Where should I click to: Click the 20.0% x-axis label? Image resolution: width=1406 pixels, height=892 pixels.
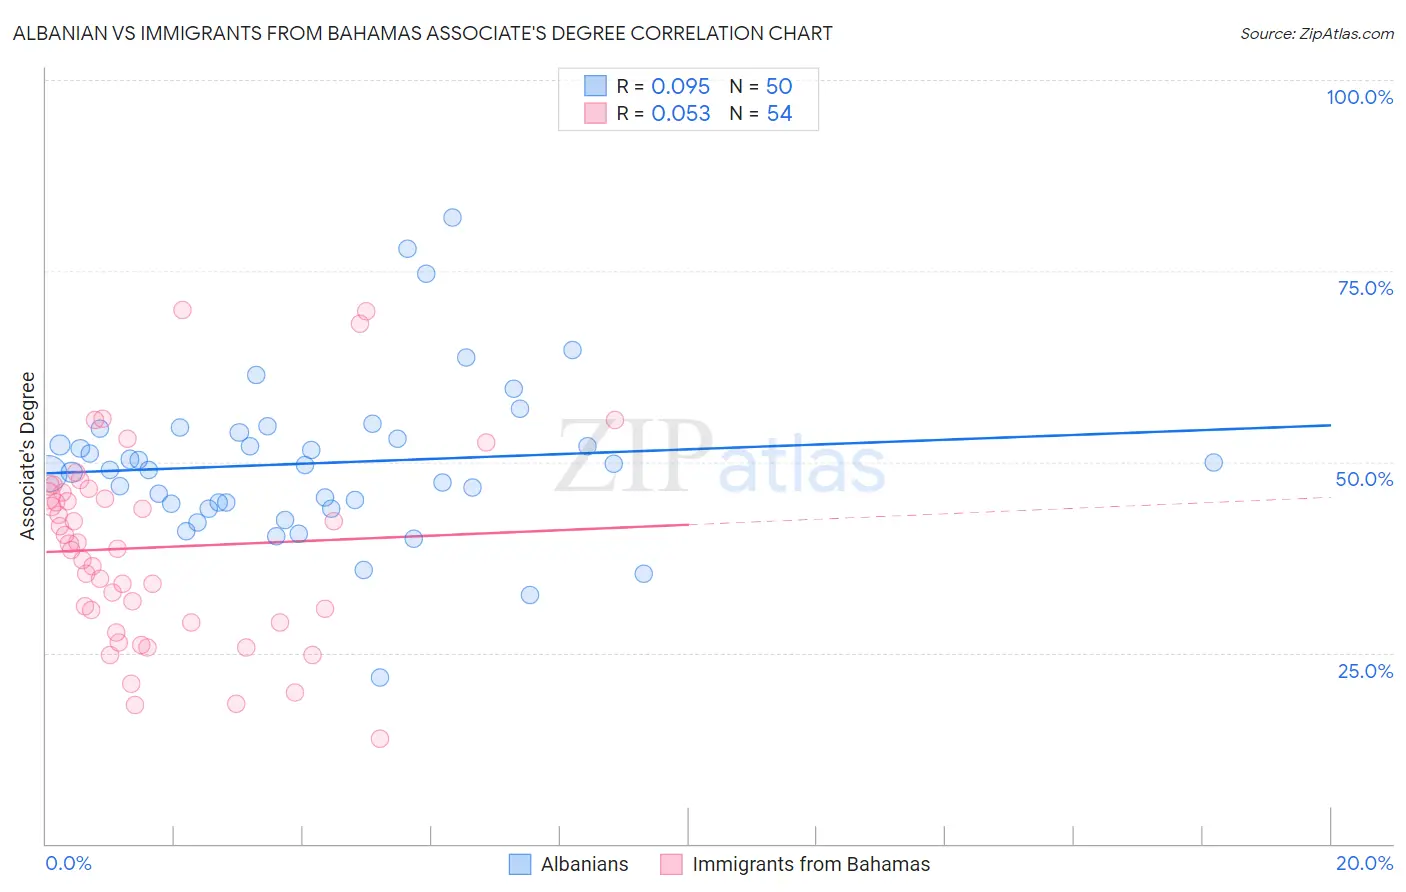point(1364,863)
